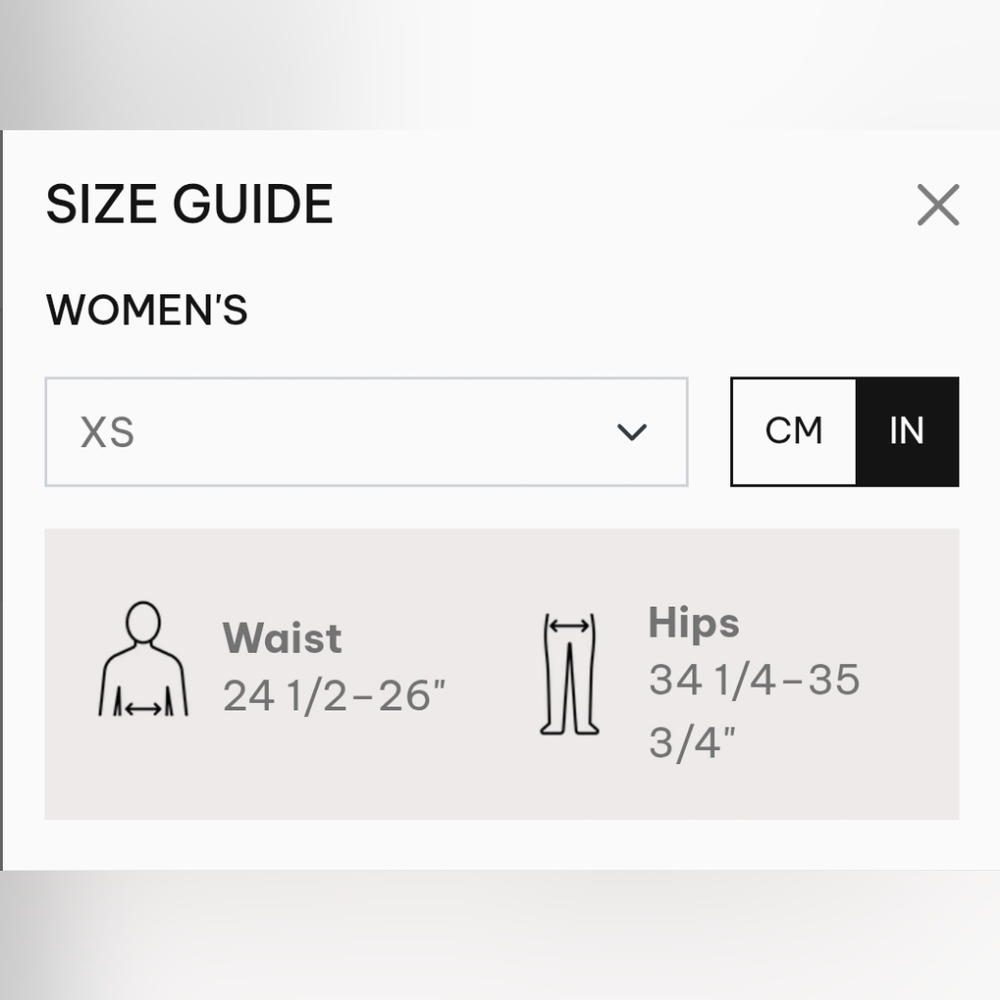Screen dimensions: 1000x1000
Task: Click the head of the torso figure icon
Action: [x=143, y=622]
